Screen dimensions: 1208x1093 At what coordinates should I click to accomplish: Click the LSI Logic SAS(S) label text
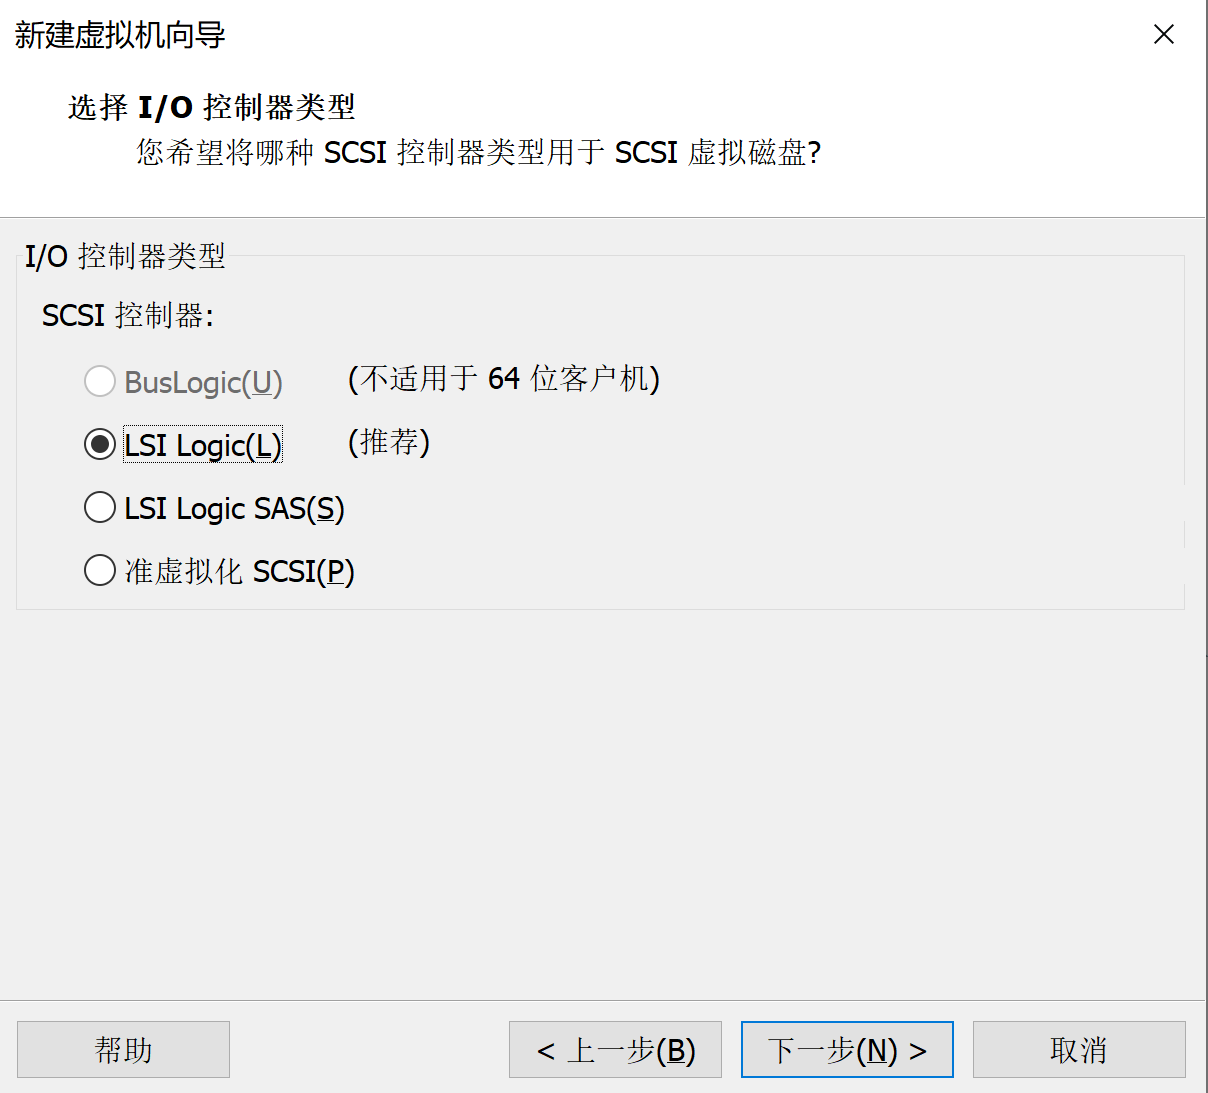point(234,509)
